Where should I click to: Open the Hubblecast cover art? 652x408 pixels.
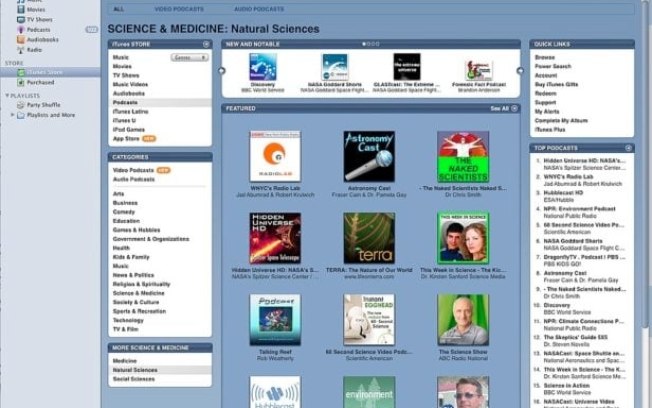[x=275, y=392]
